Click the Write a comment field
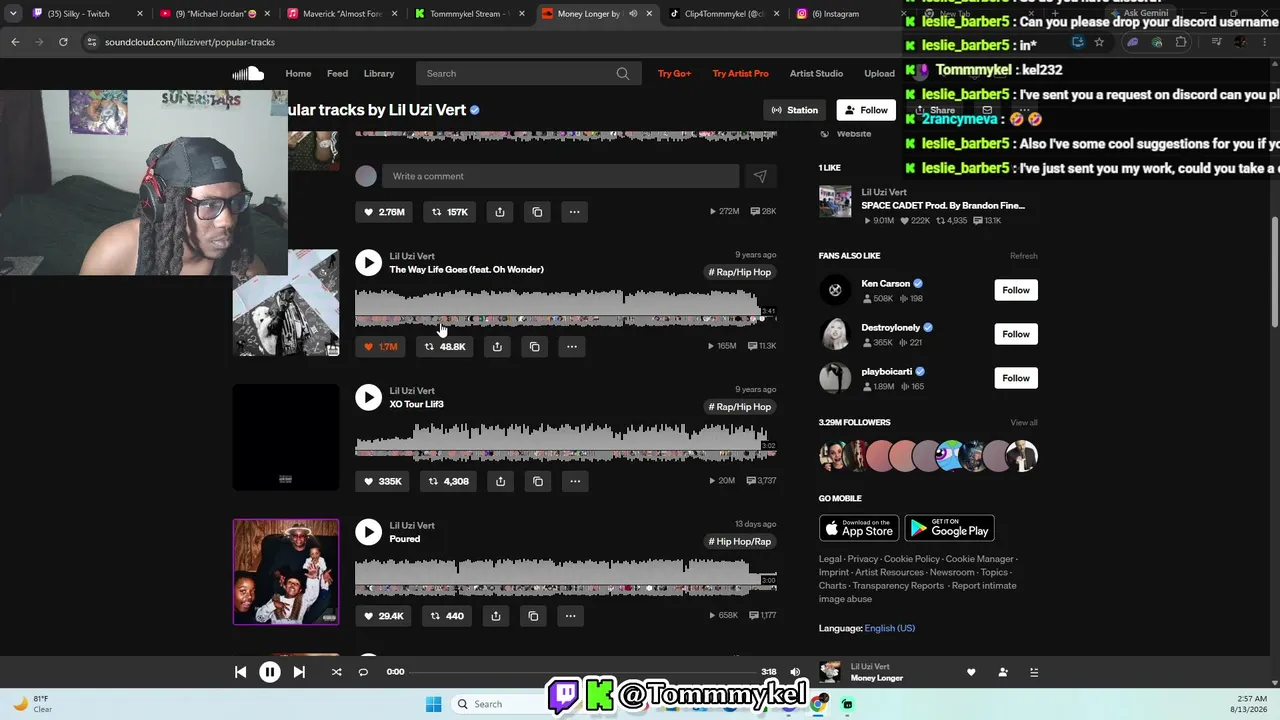This screenshot has height=720, width=1280. 560,176
